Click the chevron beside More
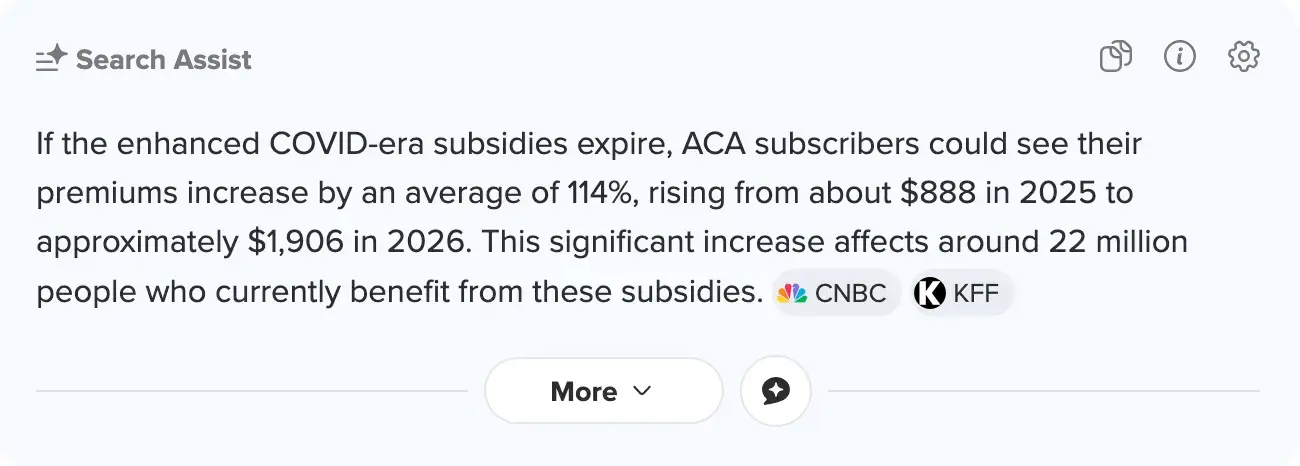Screen dimensions: 1300x466 643,391
